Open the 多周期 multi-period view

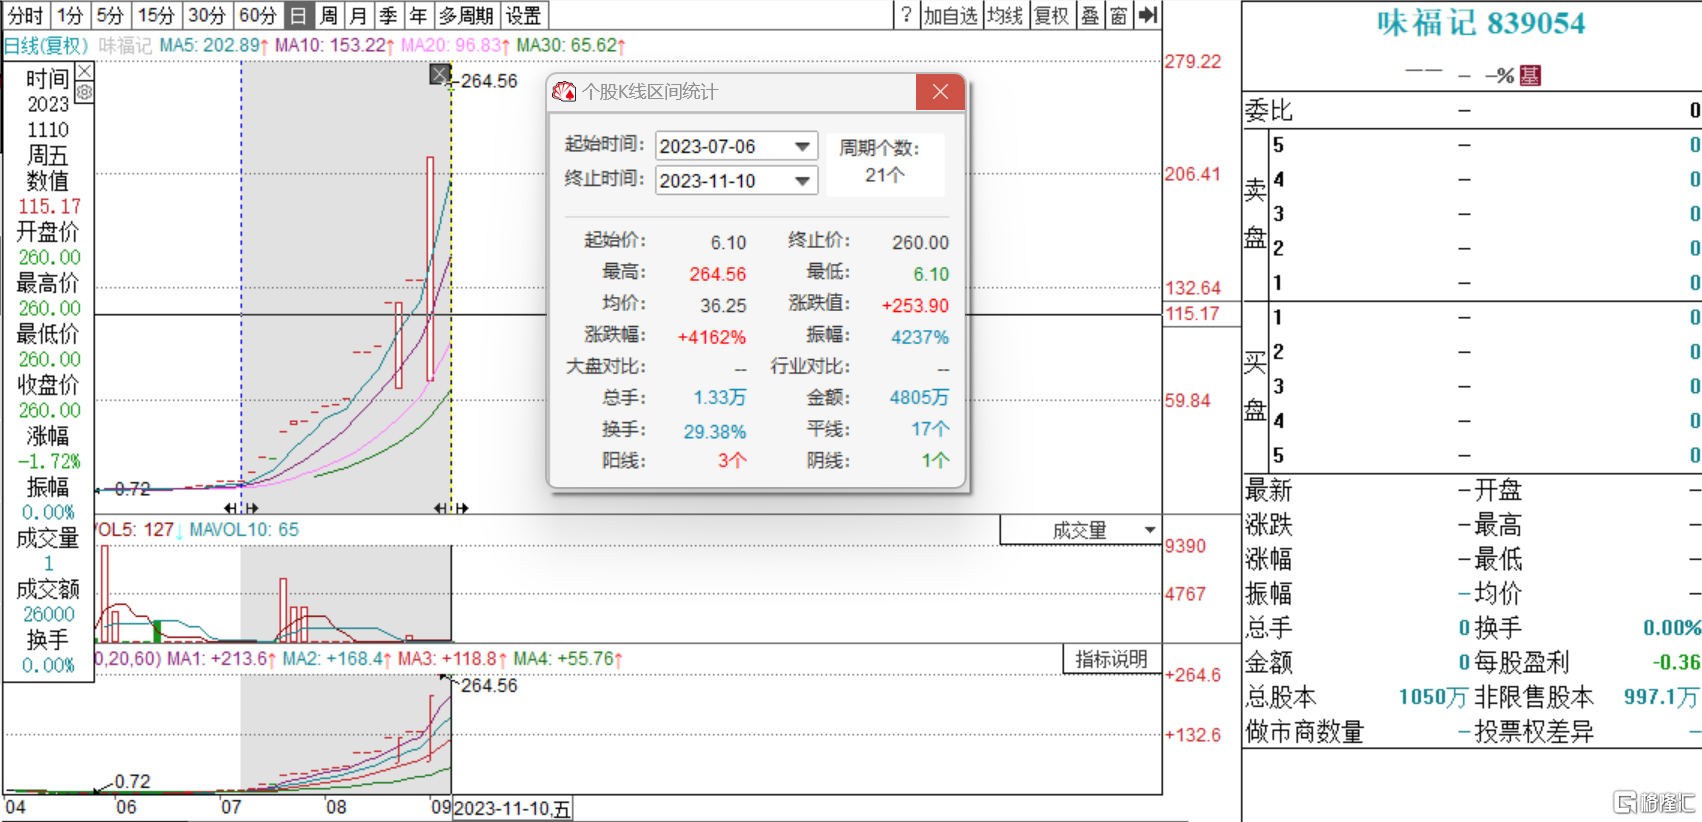click(467, 15)
